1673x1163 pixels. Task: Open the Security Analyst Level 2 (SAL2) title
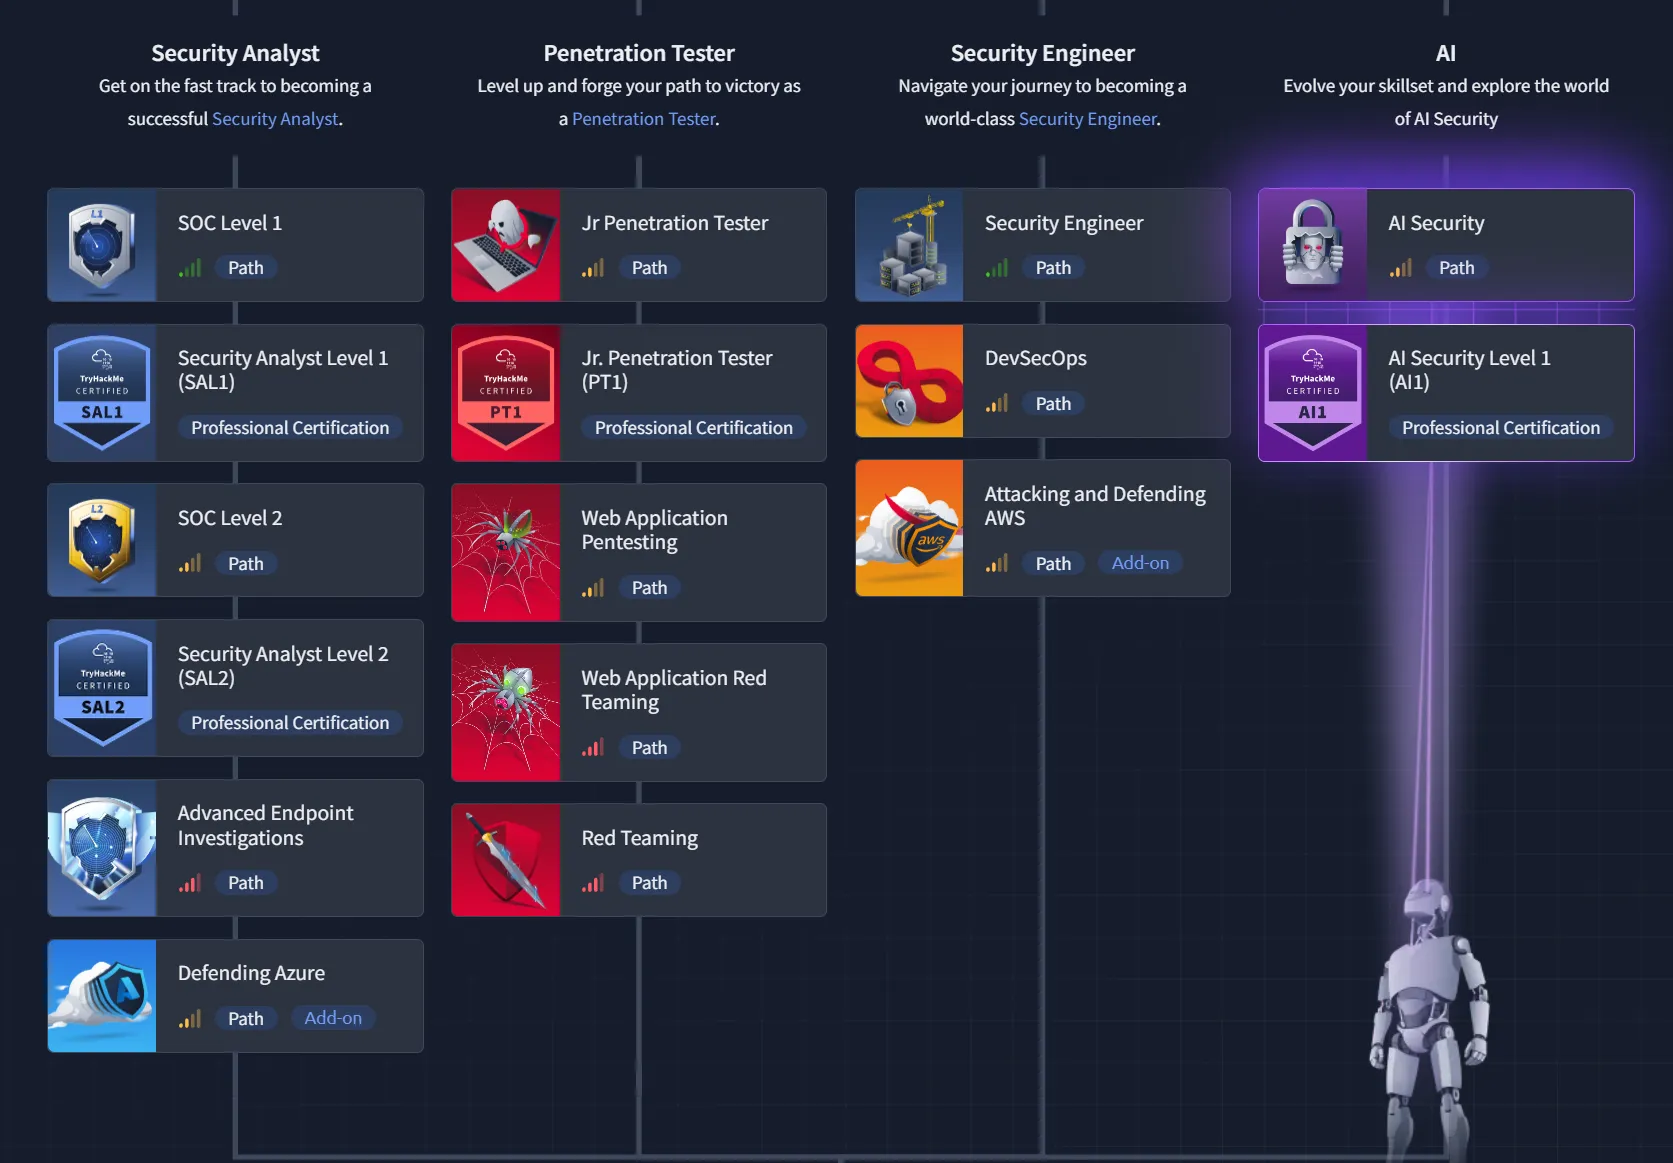pyautogui.click(x=283, y=666)
